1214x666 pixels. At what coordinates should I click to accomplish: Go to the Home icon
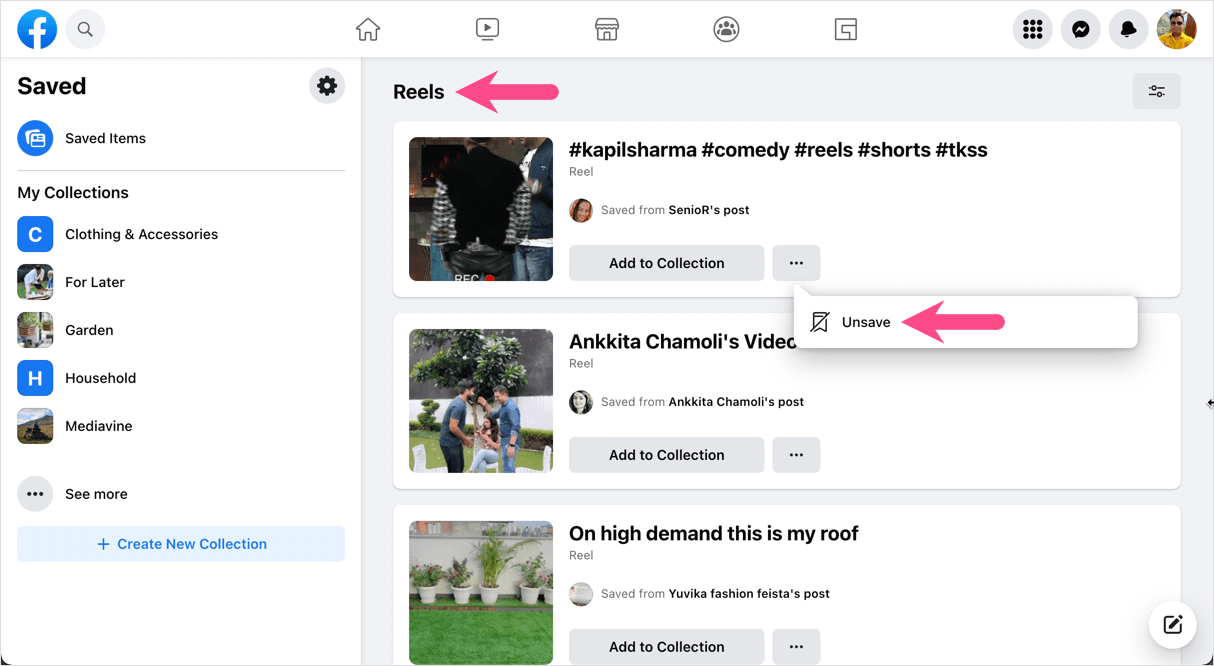368,29
